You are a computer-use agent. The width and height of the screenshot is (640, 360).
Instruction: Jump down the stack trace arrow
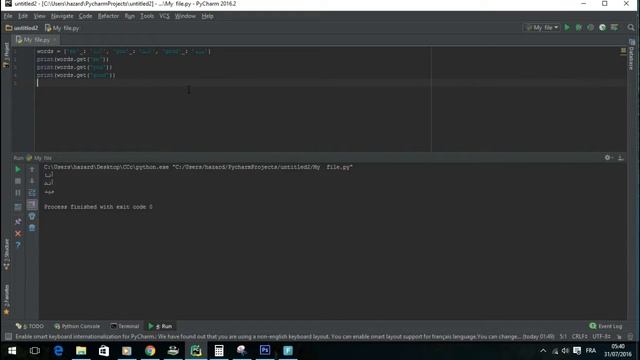click(32, 181)
